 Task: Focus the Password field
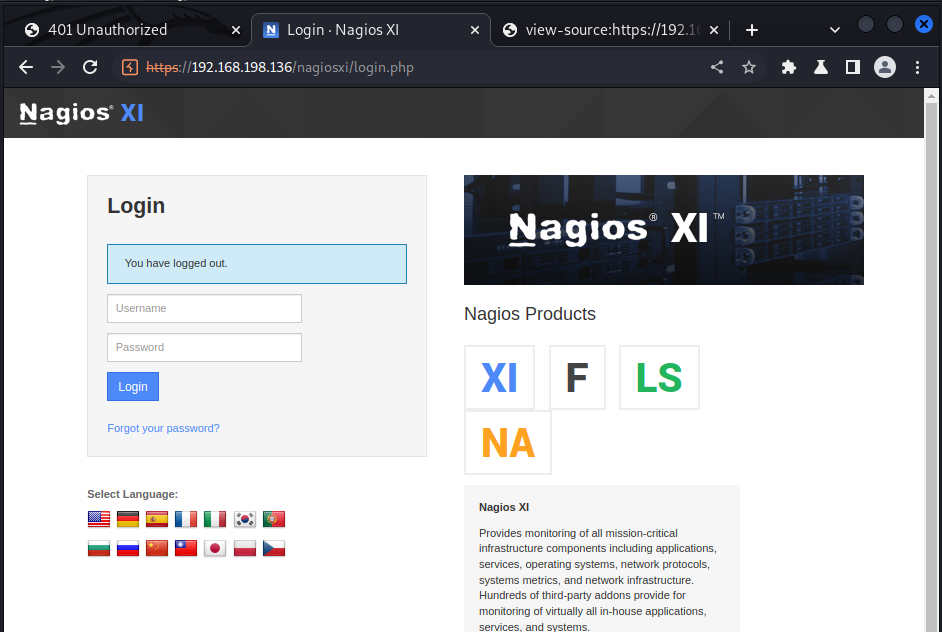tap(204, 347)
